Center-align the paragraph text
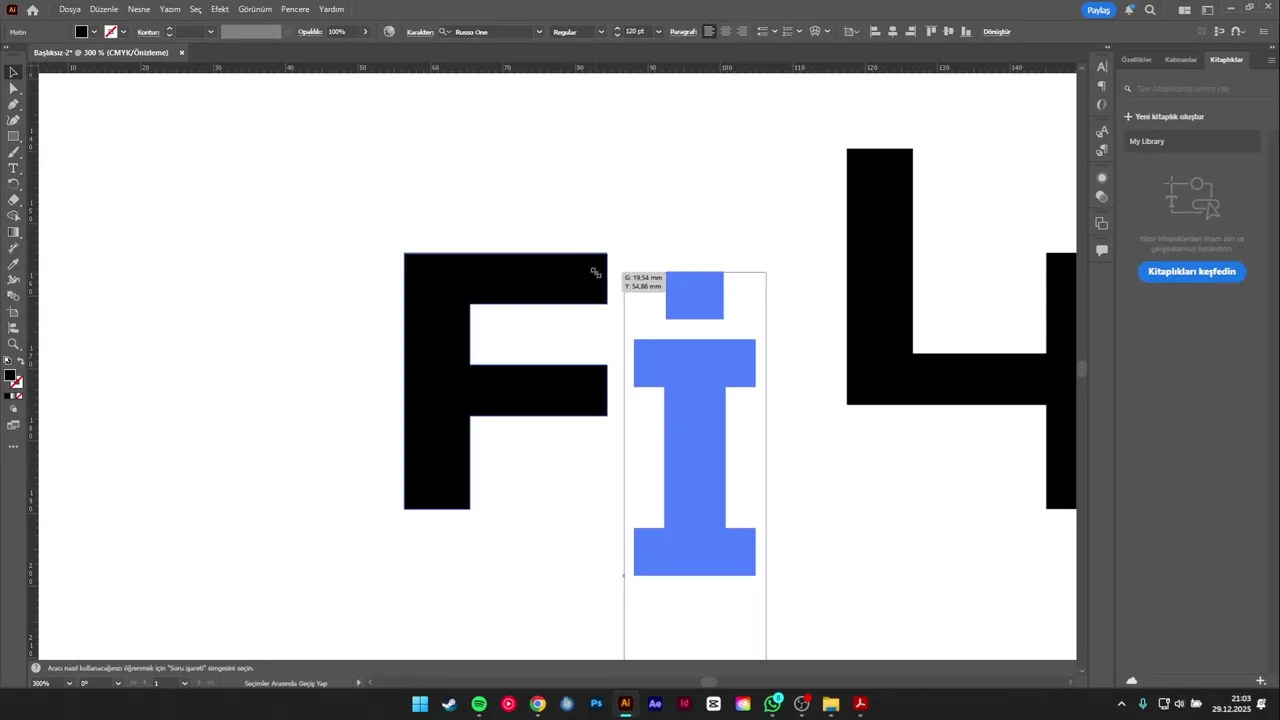The width and height of the screenshot is (1280, 720). pos(726,32)
